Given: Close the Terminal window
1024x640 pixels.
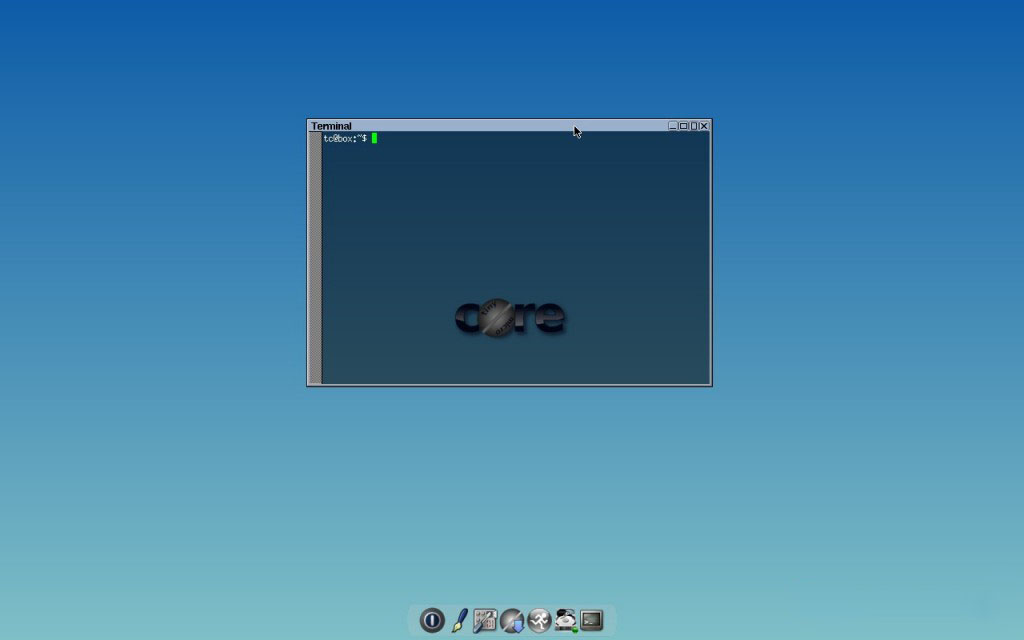Looking at the screenshot, I should (x=704, y=126).
